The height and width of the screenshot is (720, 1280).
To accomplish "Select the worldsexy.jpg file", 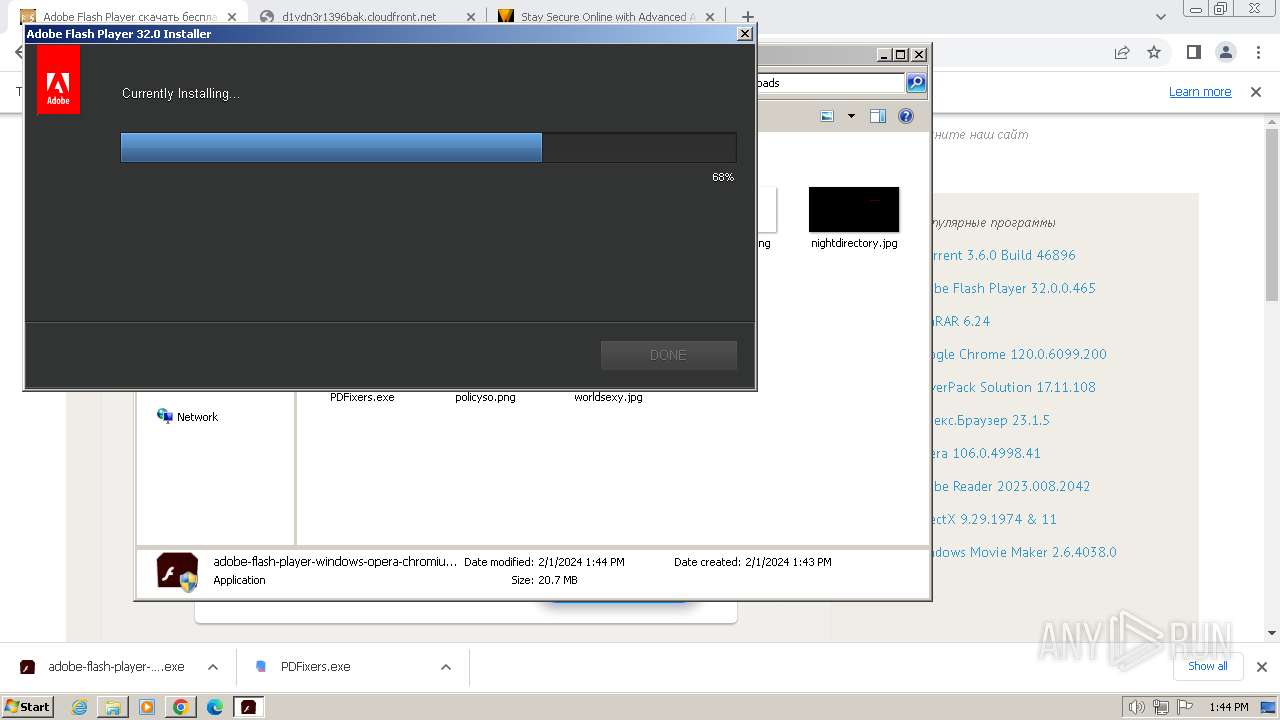I will click(608, 397).
